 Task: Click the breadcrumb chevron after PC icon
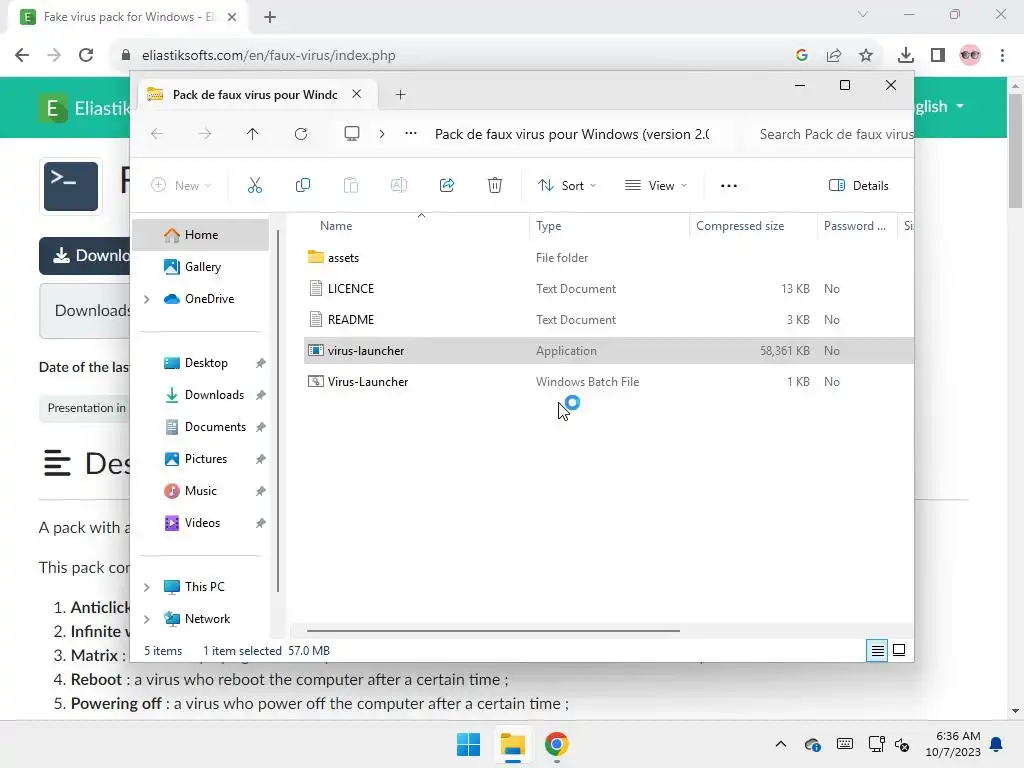coord(382,134)
